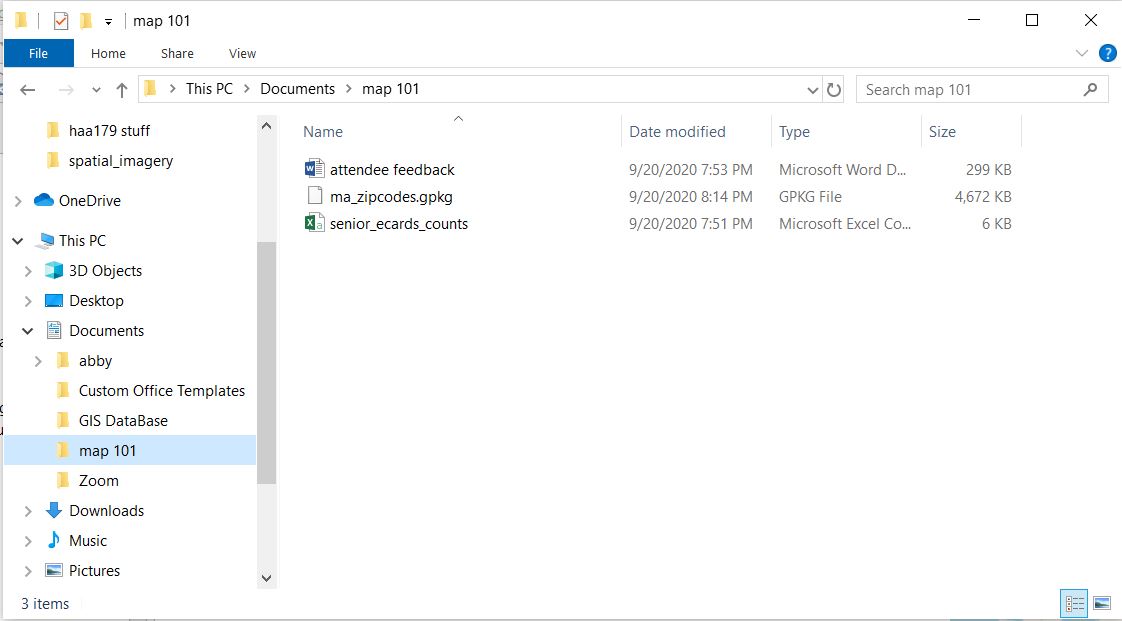Select the GIS DataBase folder
The width and height of the screenshot is (1122, 621).
pyautogui.click(x=123, y=421)
